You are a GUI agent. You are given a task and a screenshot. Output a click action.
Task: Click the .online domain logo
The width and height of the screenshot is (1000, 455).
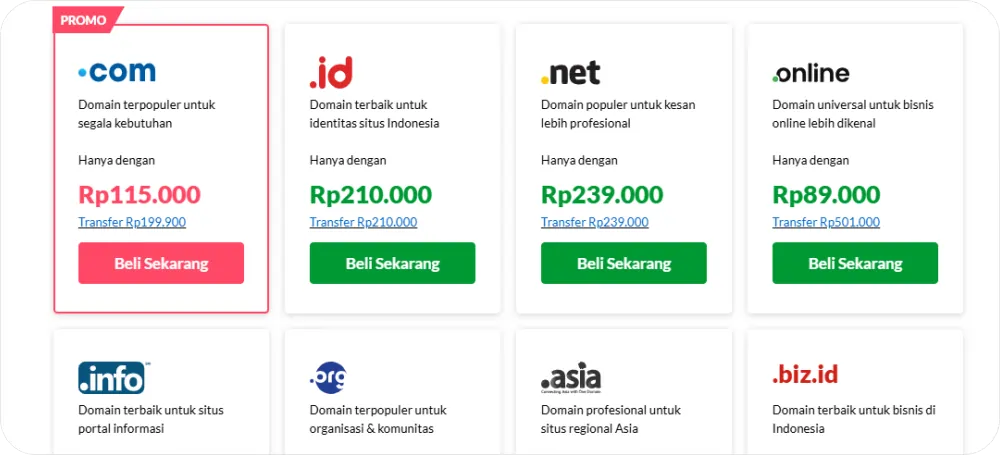coord(811,73)
